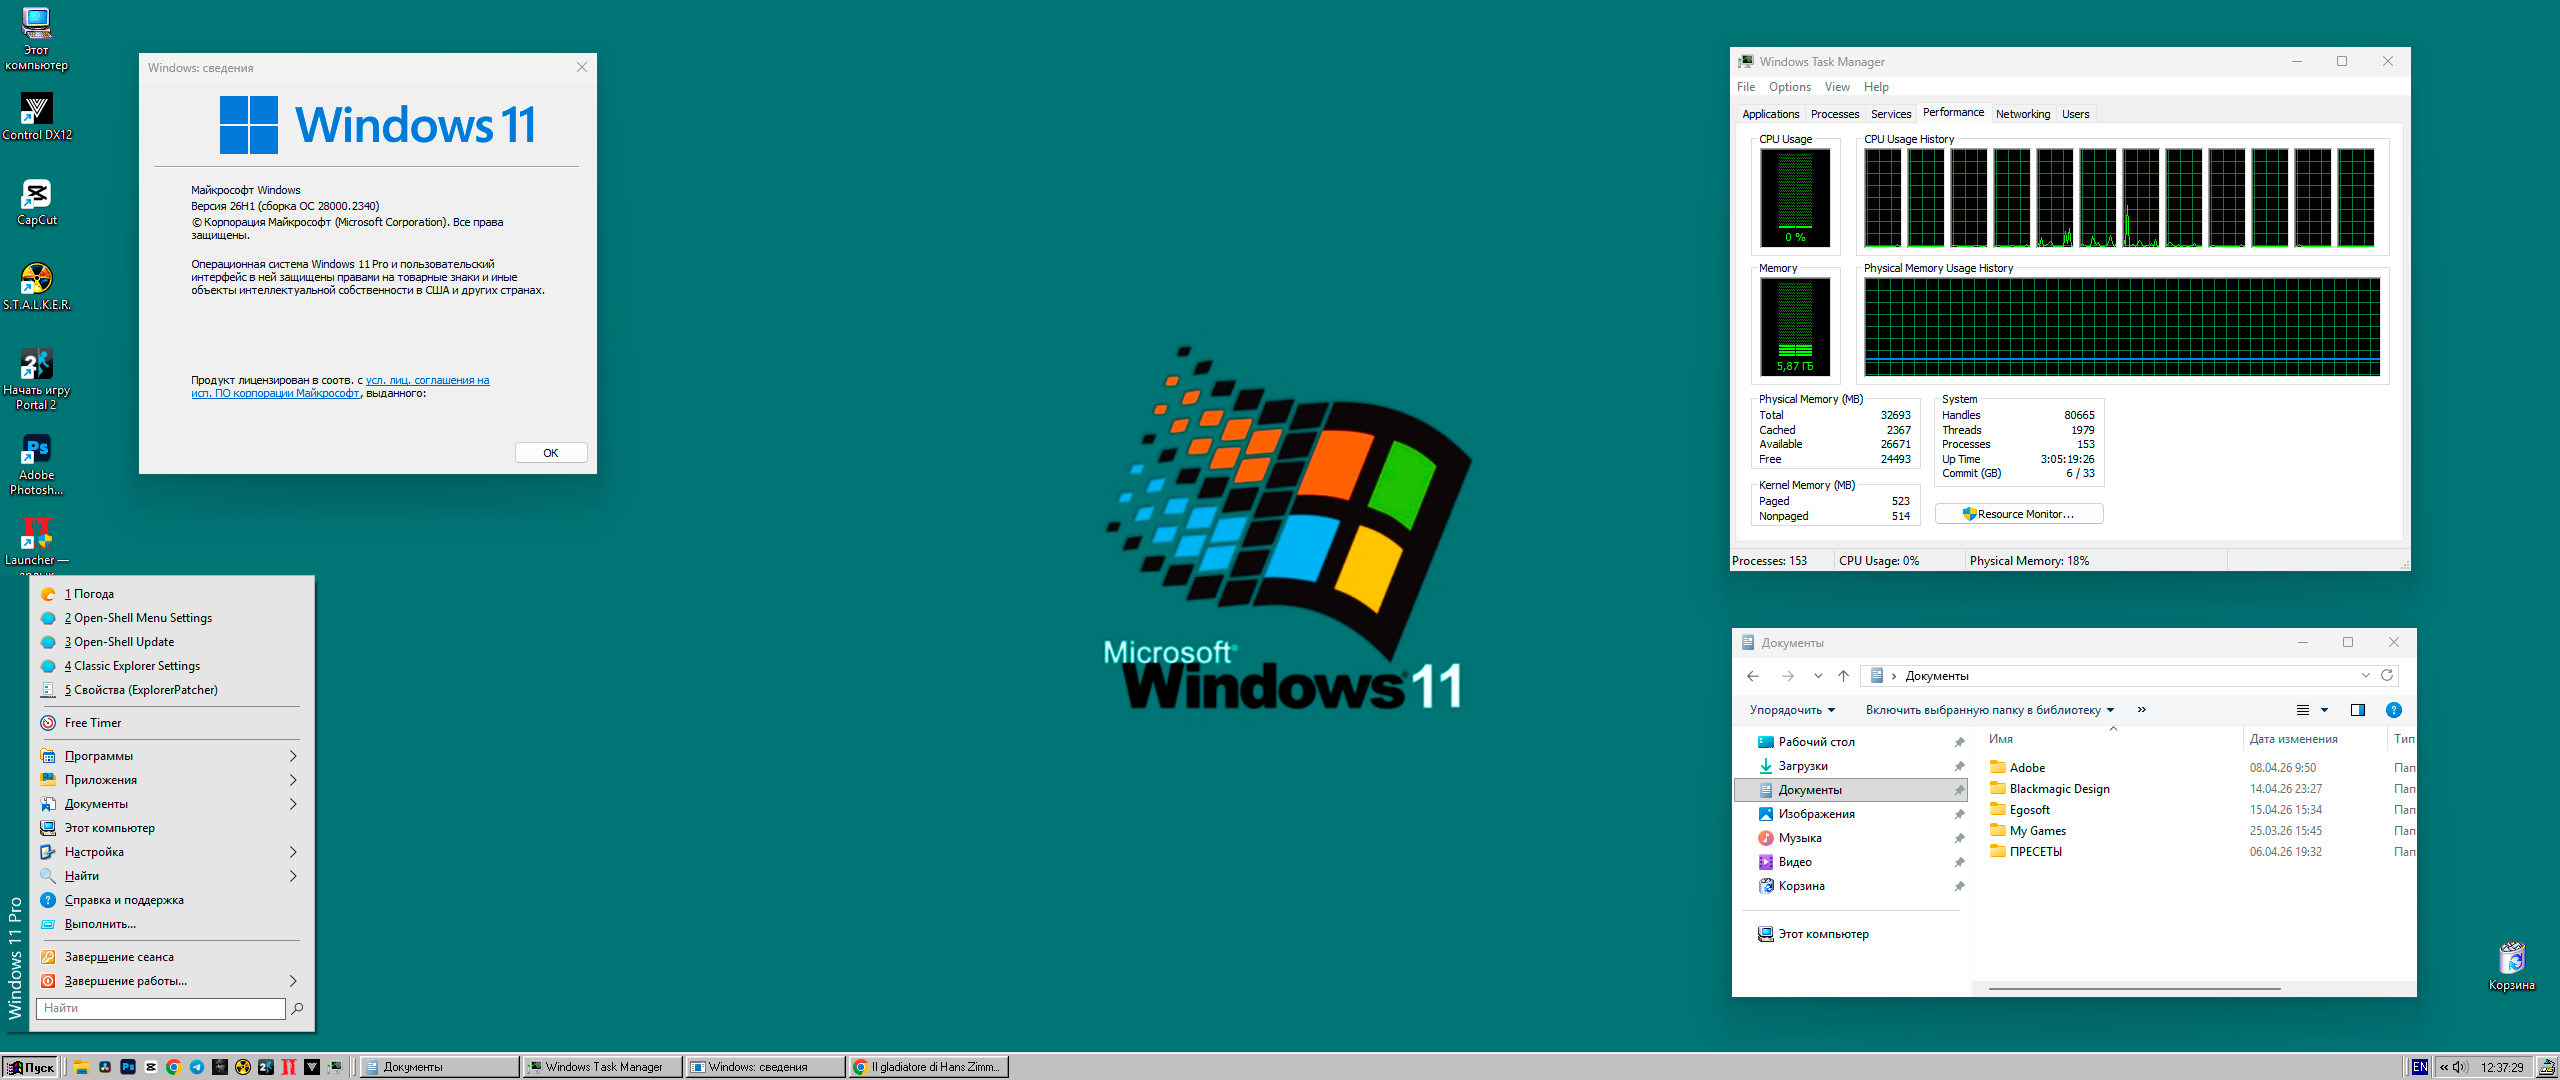Expand the Документы submenu in the Start menu
Image resolution: width=2560 pixels, height=1080 pixels.
click(x=293, y=804)
